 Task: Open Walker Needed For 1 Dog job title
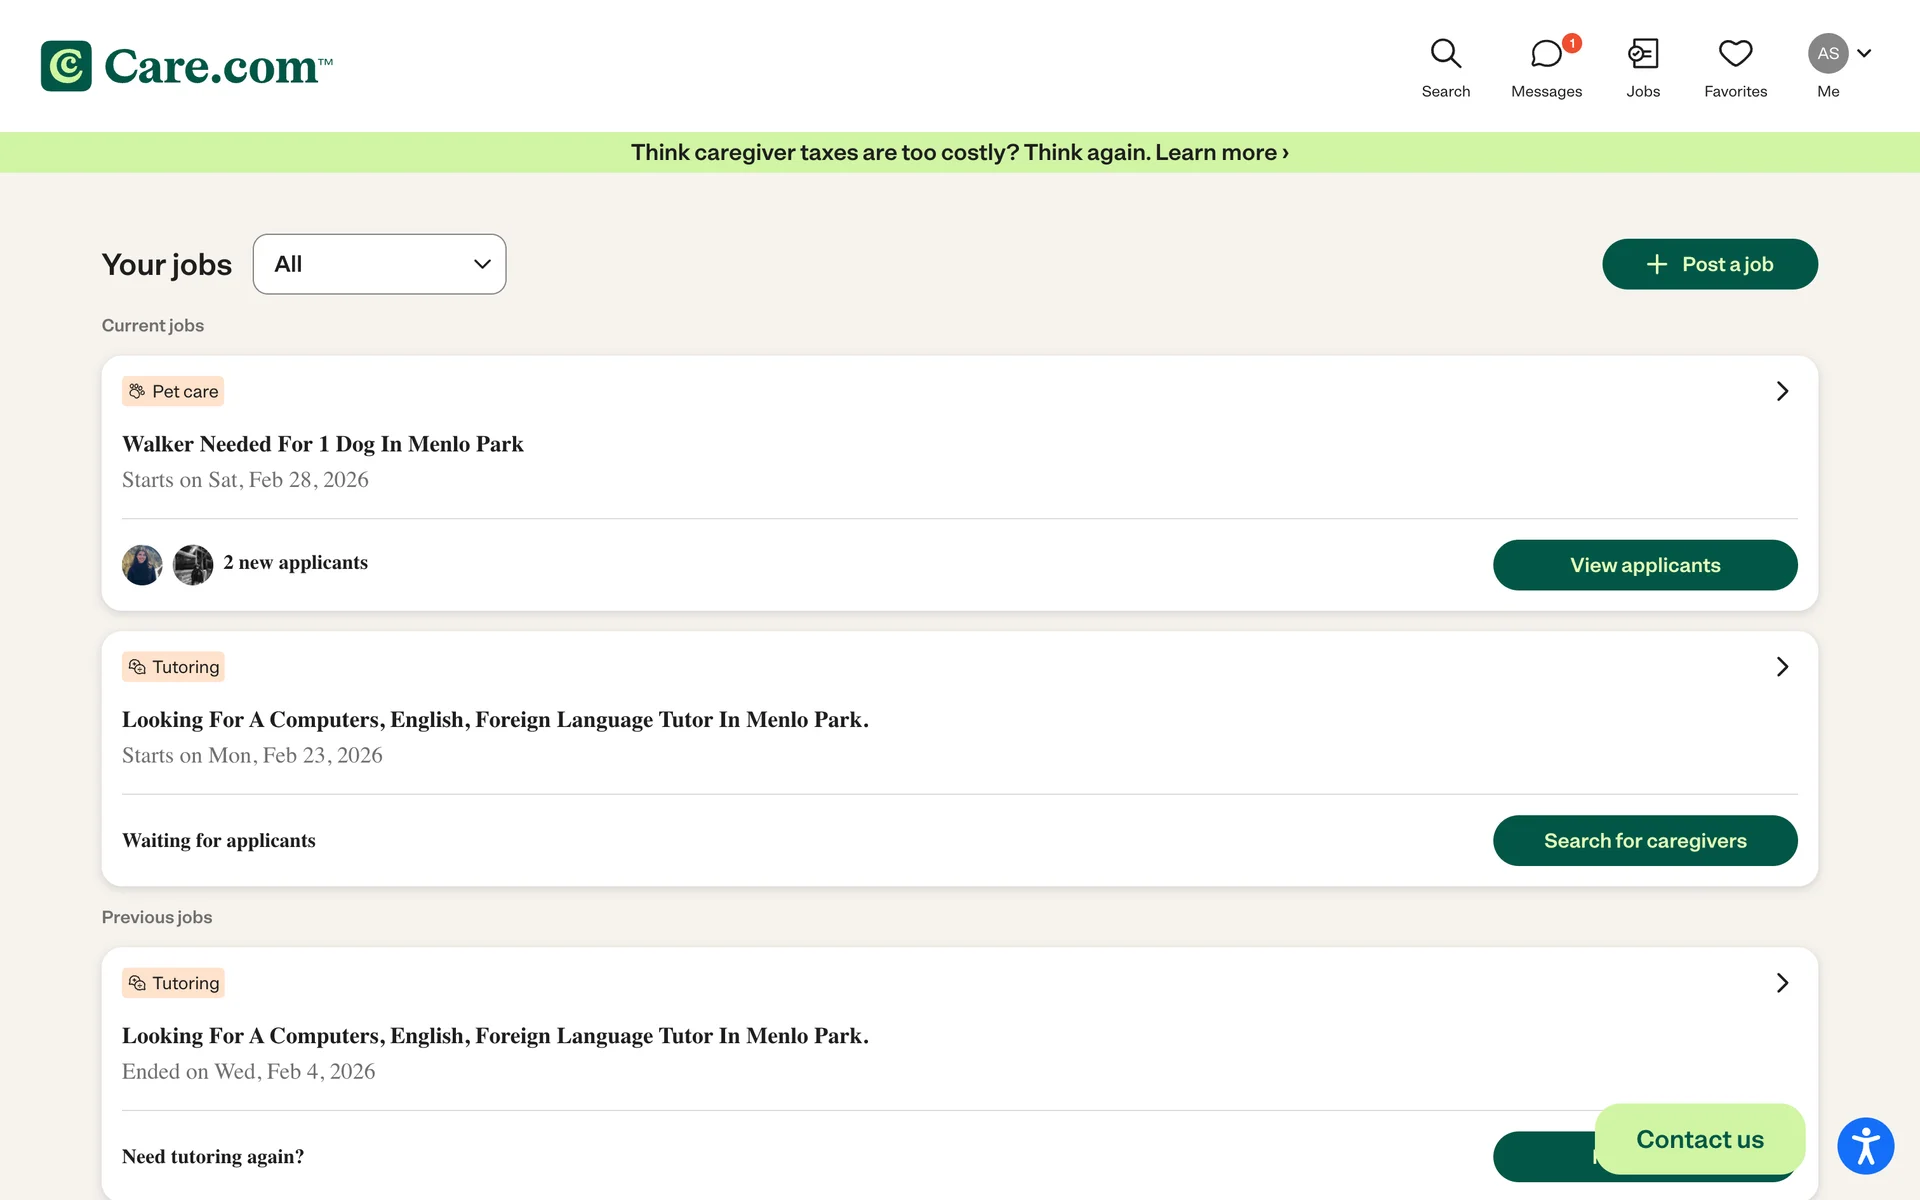coord(322,444)
